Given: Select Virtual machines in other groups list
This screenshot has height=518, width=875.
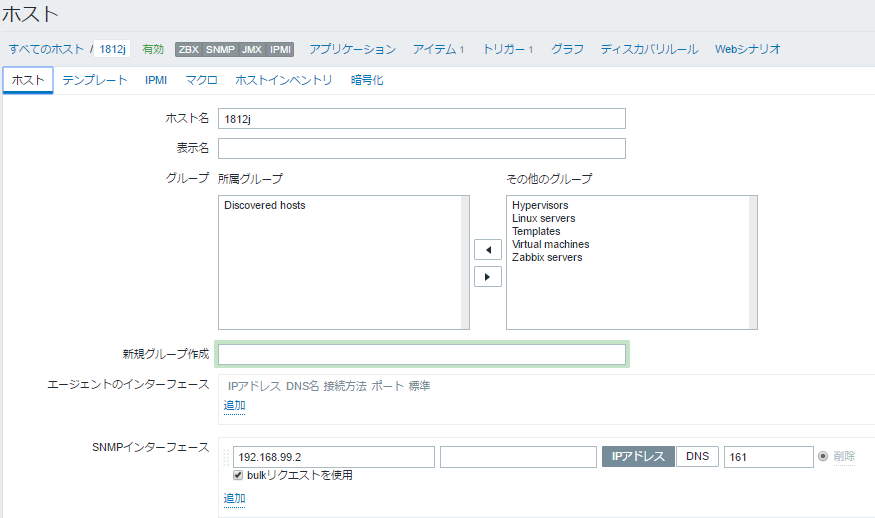Looking at the screenshot, I should (x=551, y=244).
